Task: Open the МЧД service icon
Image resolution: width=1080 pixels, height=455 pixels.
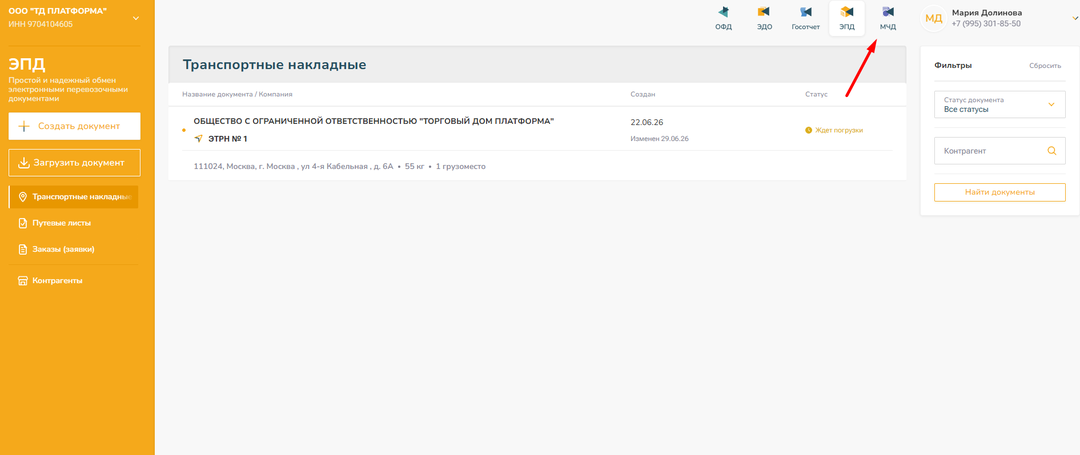Action: point(888,19)
